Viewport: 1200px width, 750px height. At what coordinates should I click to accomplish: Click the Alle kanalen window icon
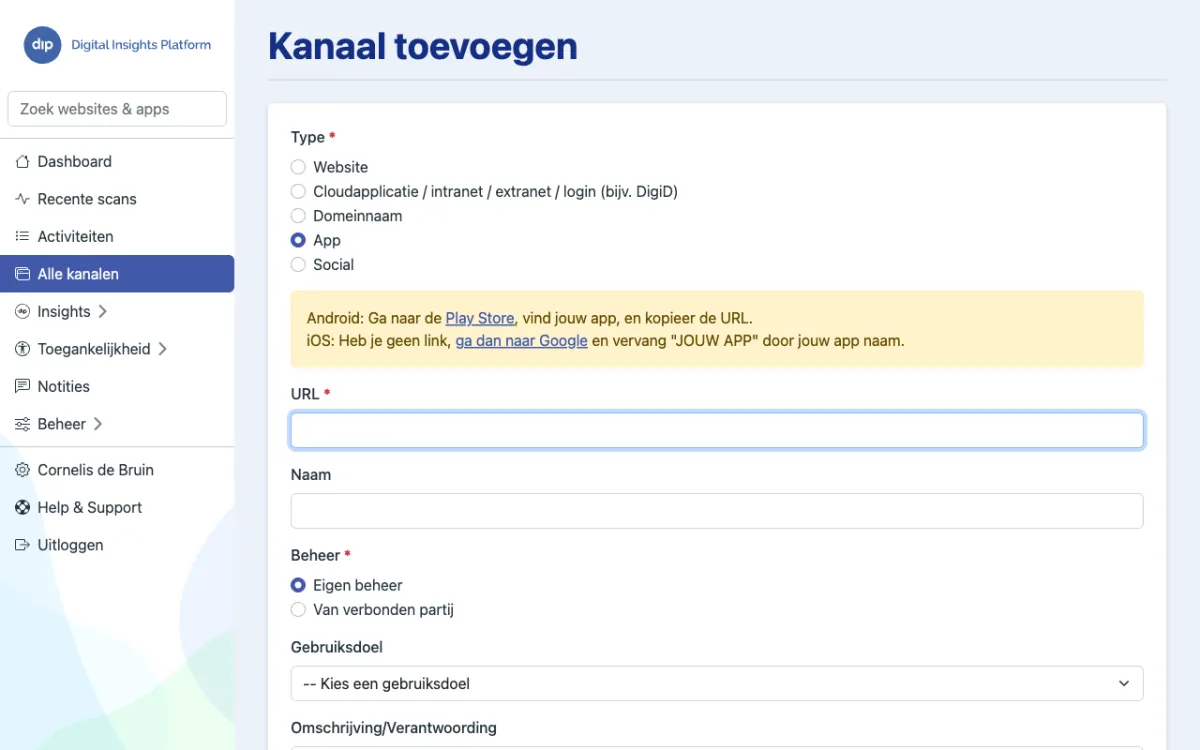tap(22, 274)
